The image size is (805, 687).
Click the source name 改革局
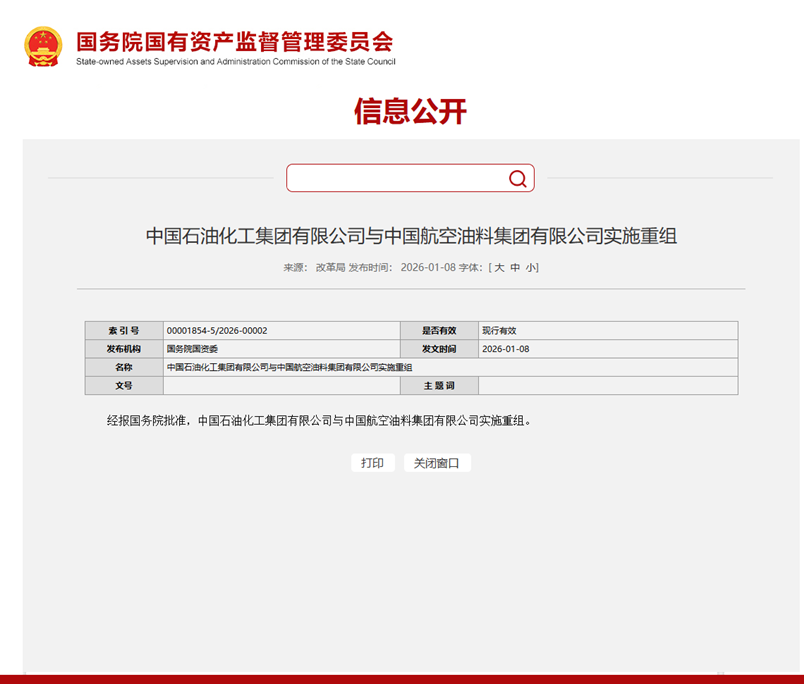pyautogui.click(x=330, y=268)
